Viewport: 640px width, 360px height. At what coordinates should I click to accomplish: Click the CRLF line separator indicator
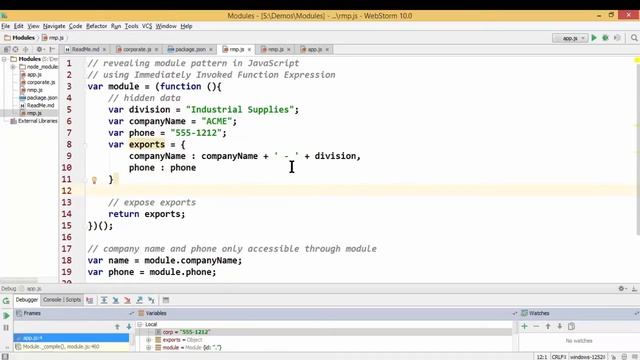[x=559, y=357]
